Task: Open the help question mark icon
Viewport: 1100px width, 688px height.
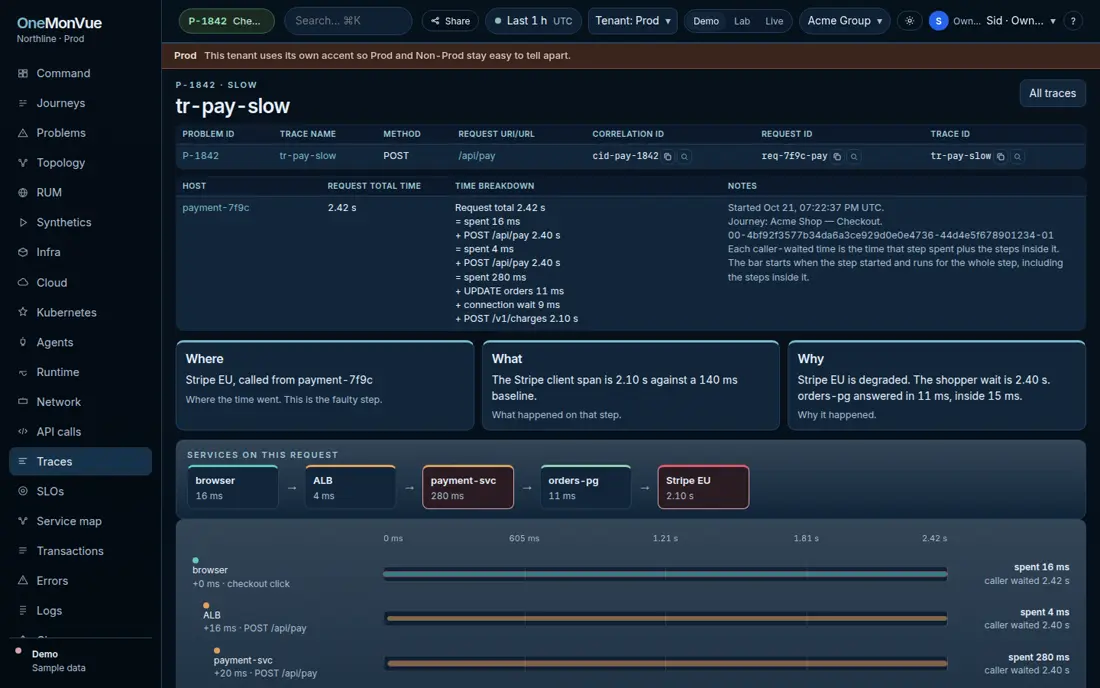Action: (x=1073, y=21)
